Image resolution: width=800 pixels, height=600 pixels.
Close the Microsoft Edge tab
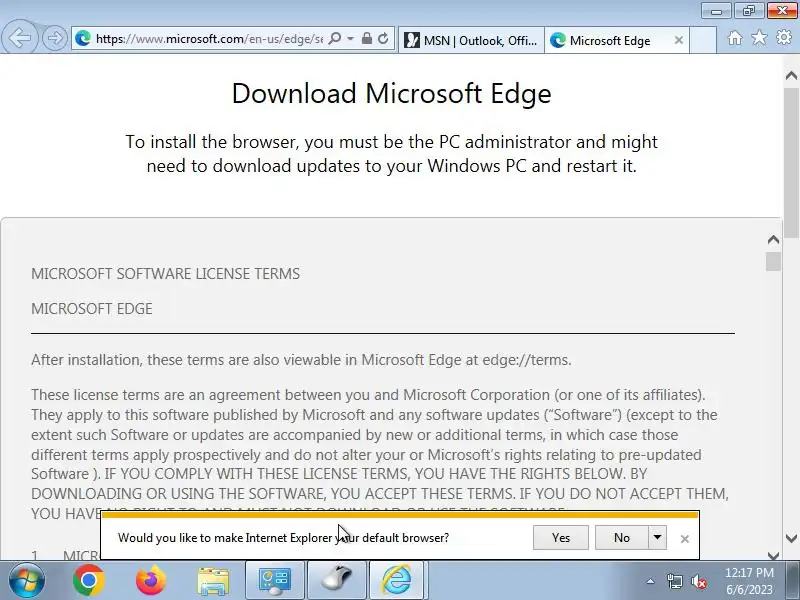679,40
